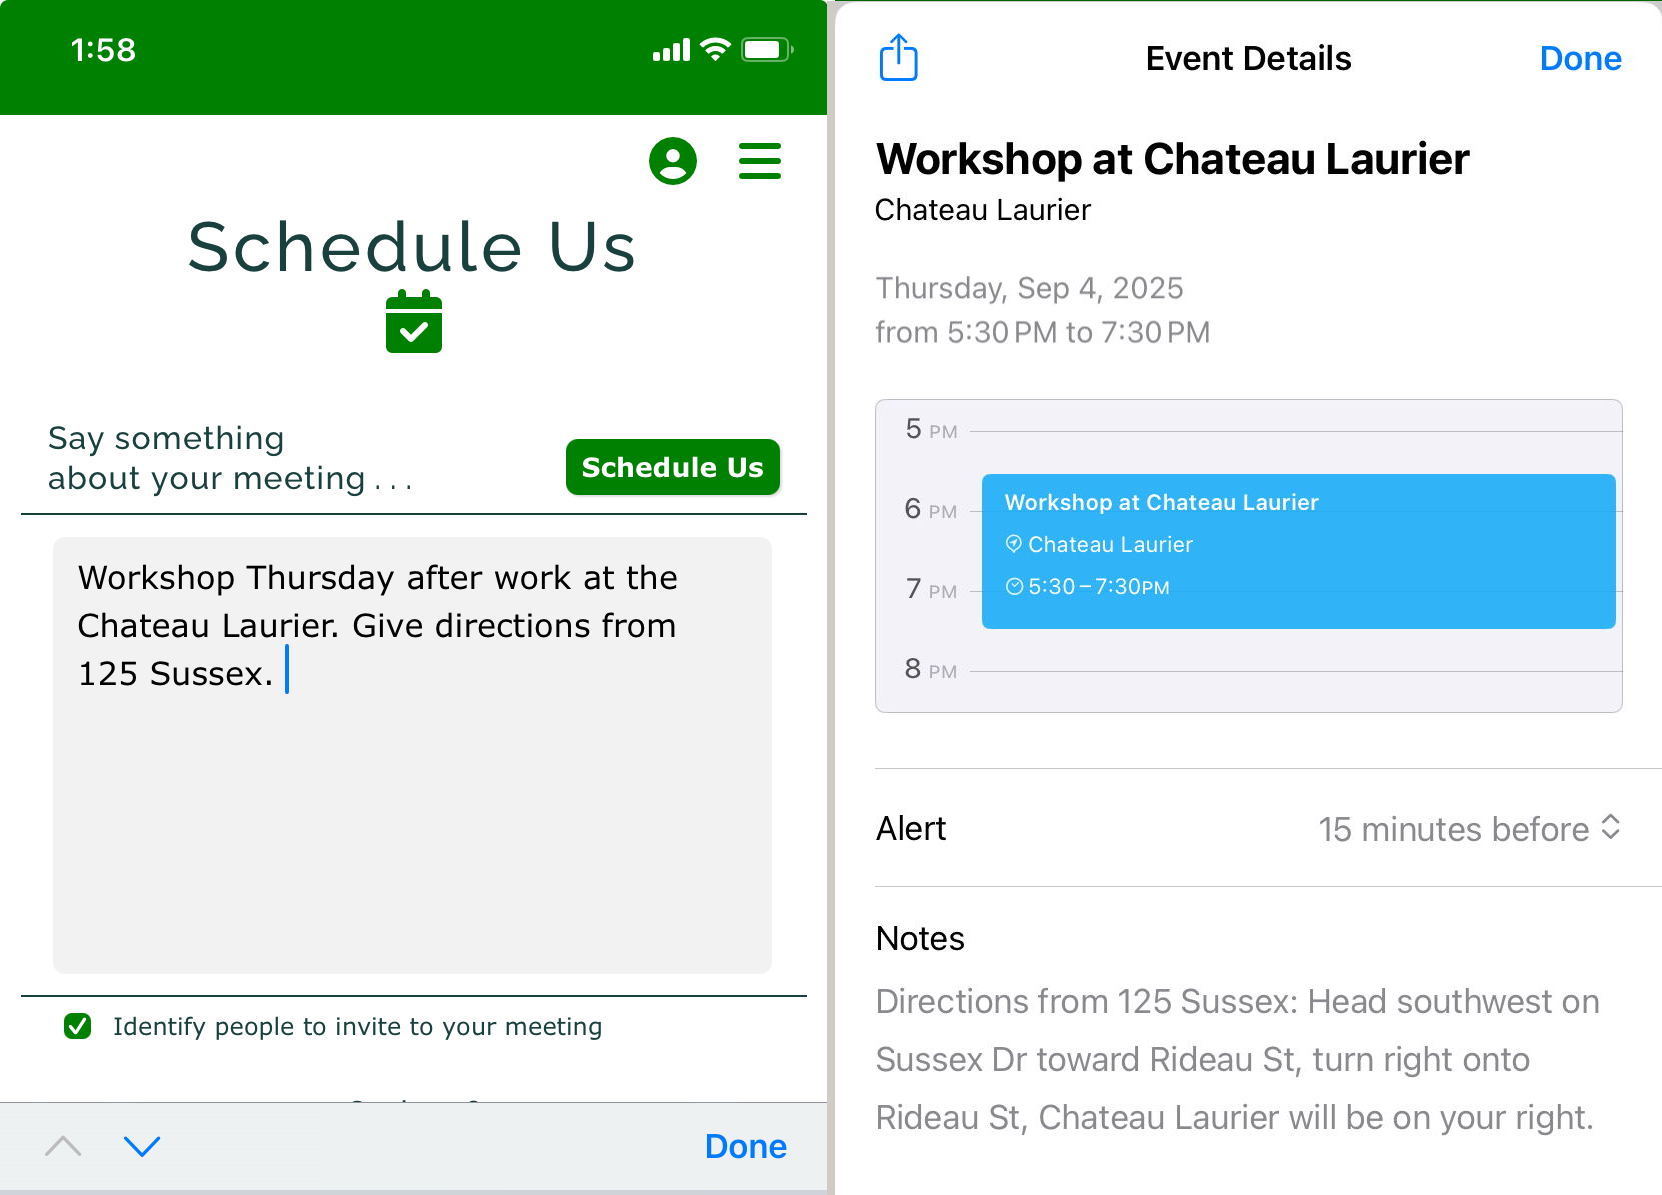Open the hamburger menu
The height and width of the screenshot is (1195, 1662).
759,161
